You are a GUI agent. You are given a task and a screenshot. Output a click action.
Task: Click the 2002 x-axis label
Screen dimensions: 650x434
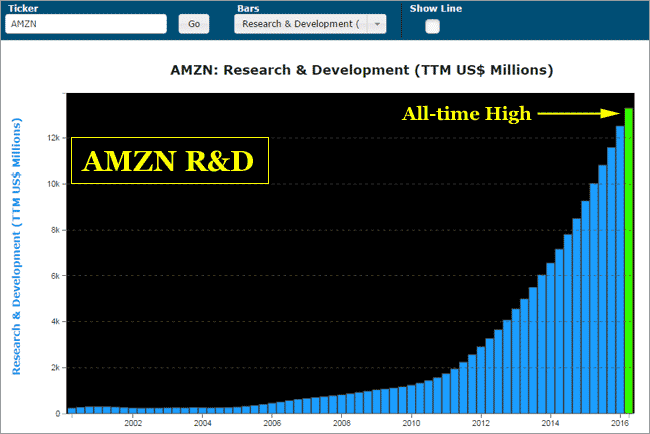coord(133,423)
